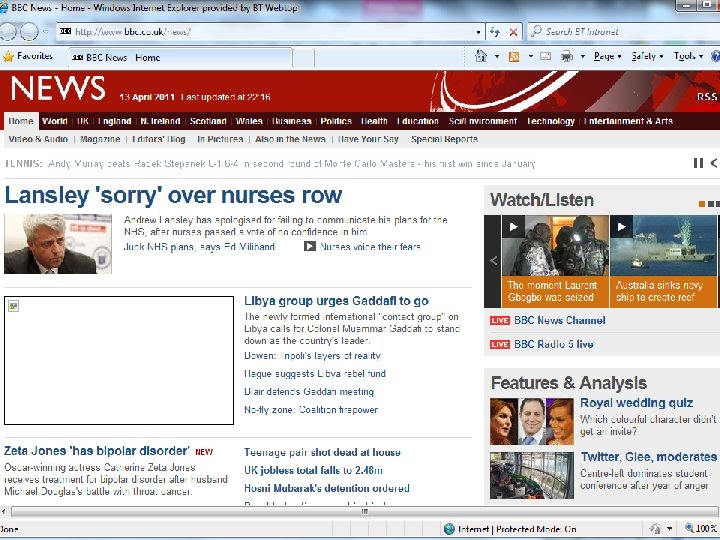Open the World news section
Screen dimensions: 720x540
click(x=54, y=121)
